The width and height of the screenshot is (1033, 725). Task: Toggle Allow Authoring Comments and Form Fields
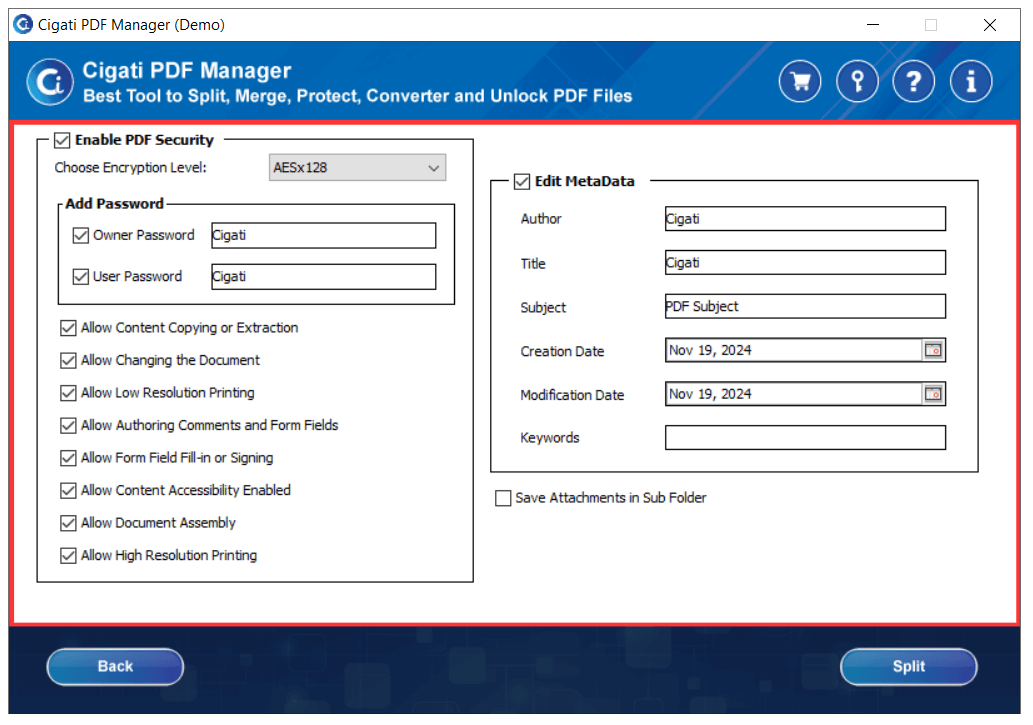[68, 426]
